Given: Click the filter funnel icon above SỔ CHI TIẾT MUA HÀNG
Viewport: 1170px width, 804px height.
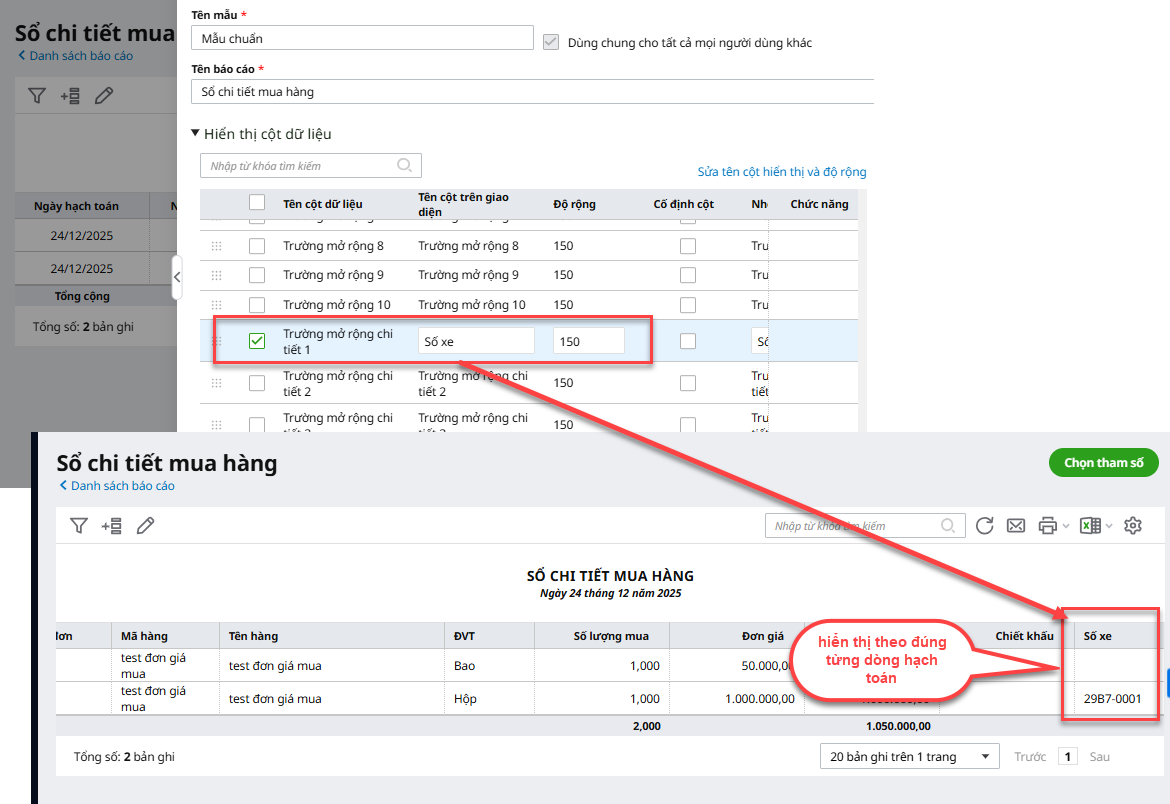Looking at the screenshot, I should point(79,526).
